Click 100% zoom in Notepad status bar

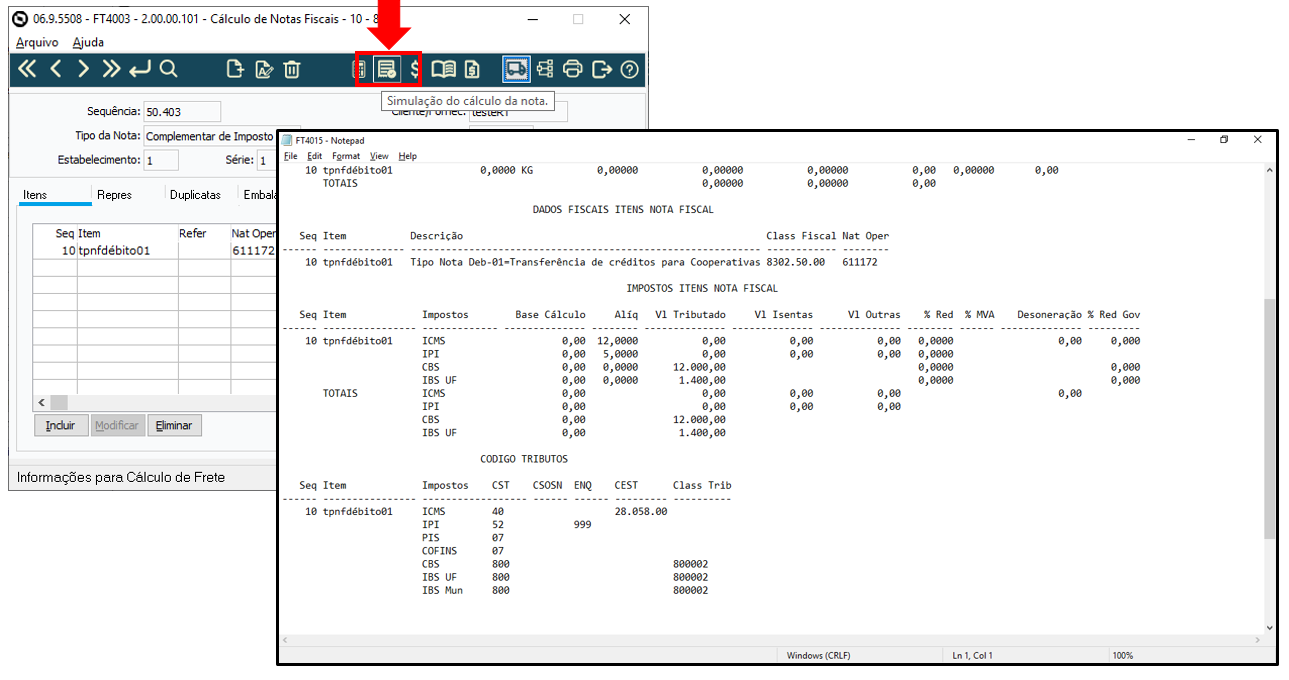(1123, 655)
